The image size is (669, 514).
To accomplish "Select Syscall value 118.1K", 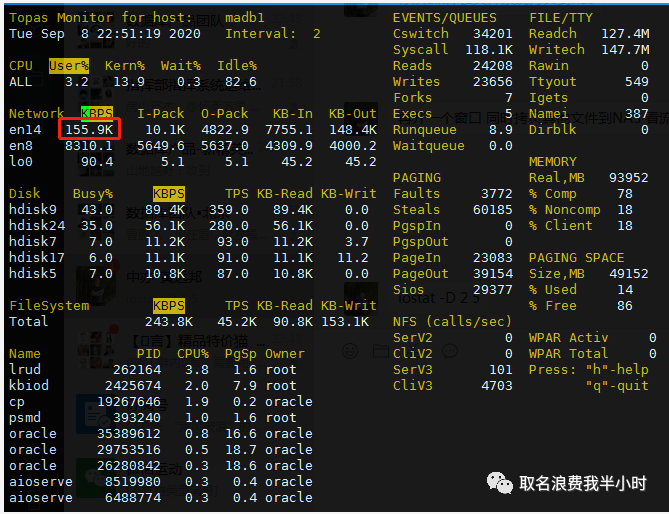I will pyautogui.click(x=489, y=49).
